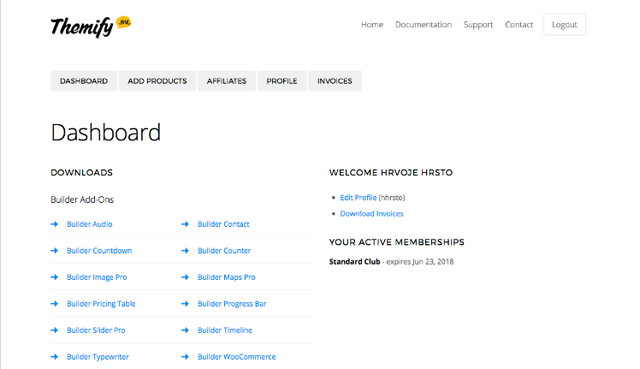The width and height of the screenshot is (640, 369).
Task: Go to Home in top navigation
Action: [x=372, y=24]
